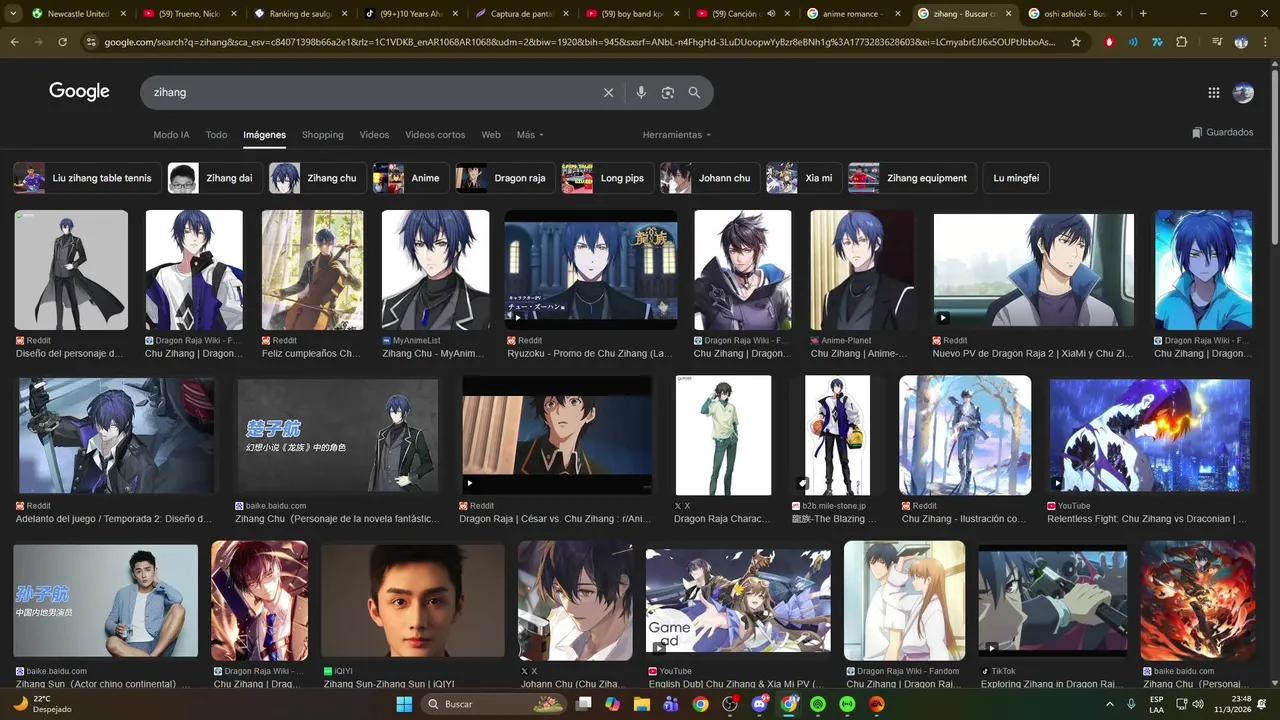Click the address bar URL
The height and width of the screenshot is (720, 1280).
580,42
